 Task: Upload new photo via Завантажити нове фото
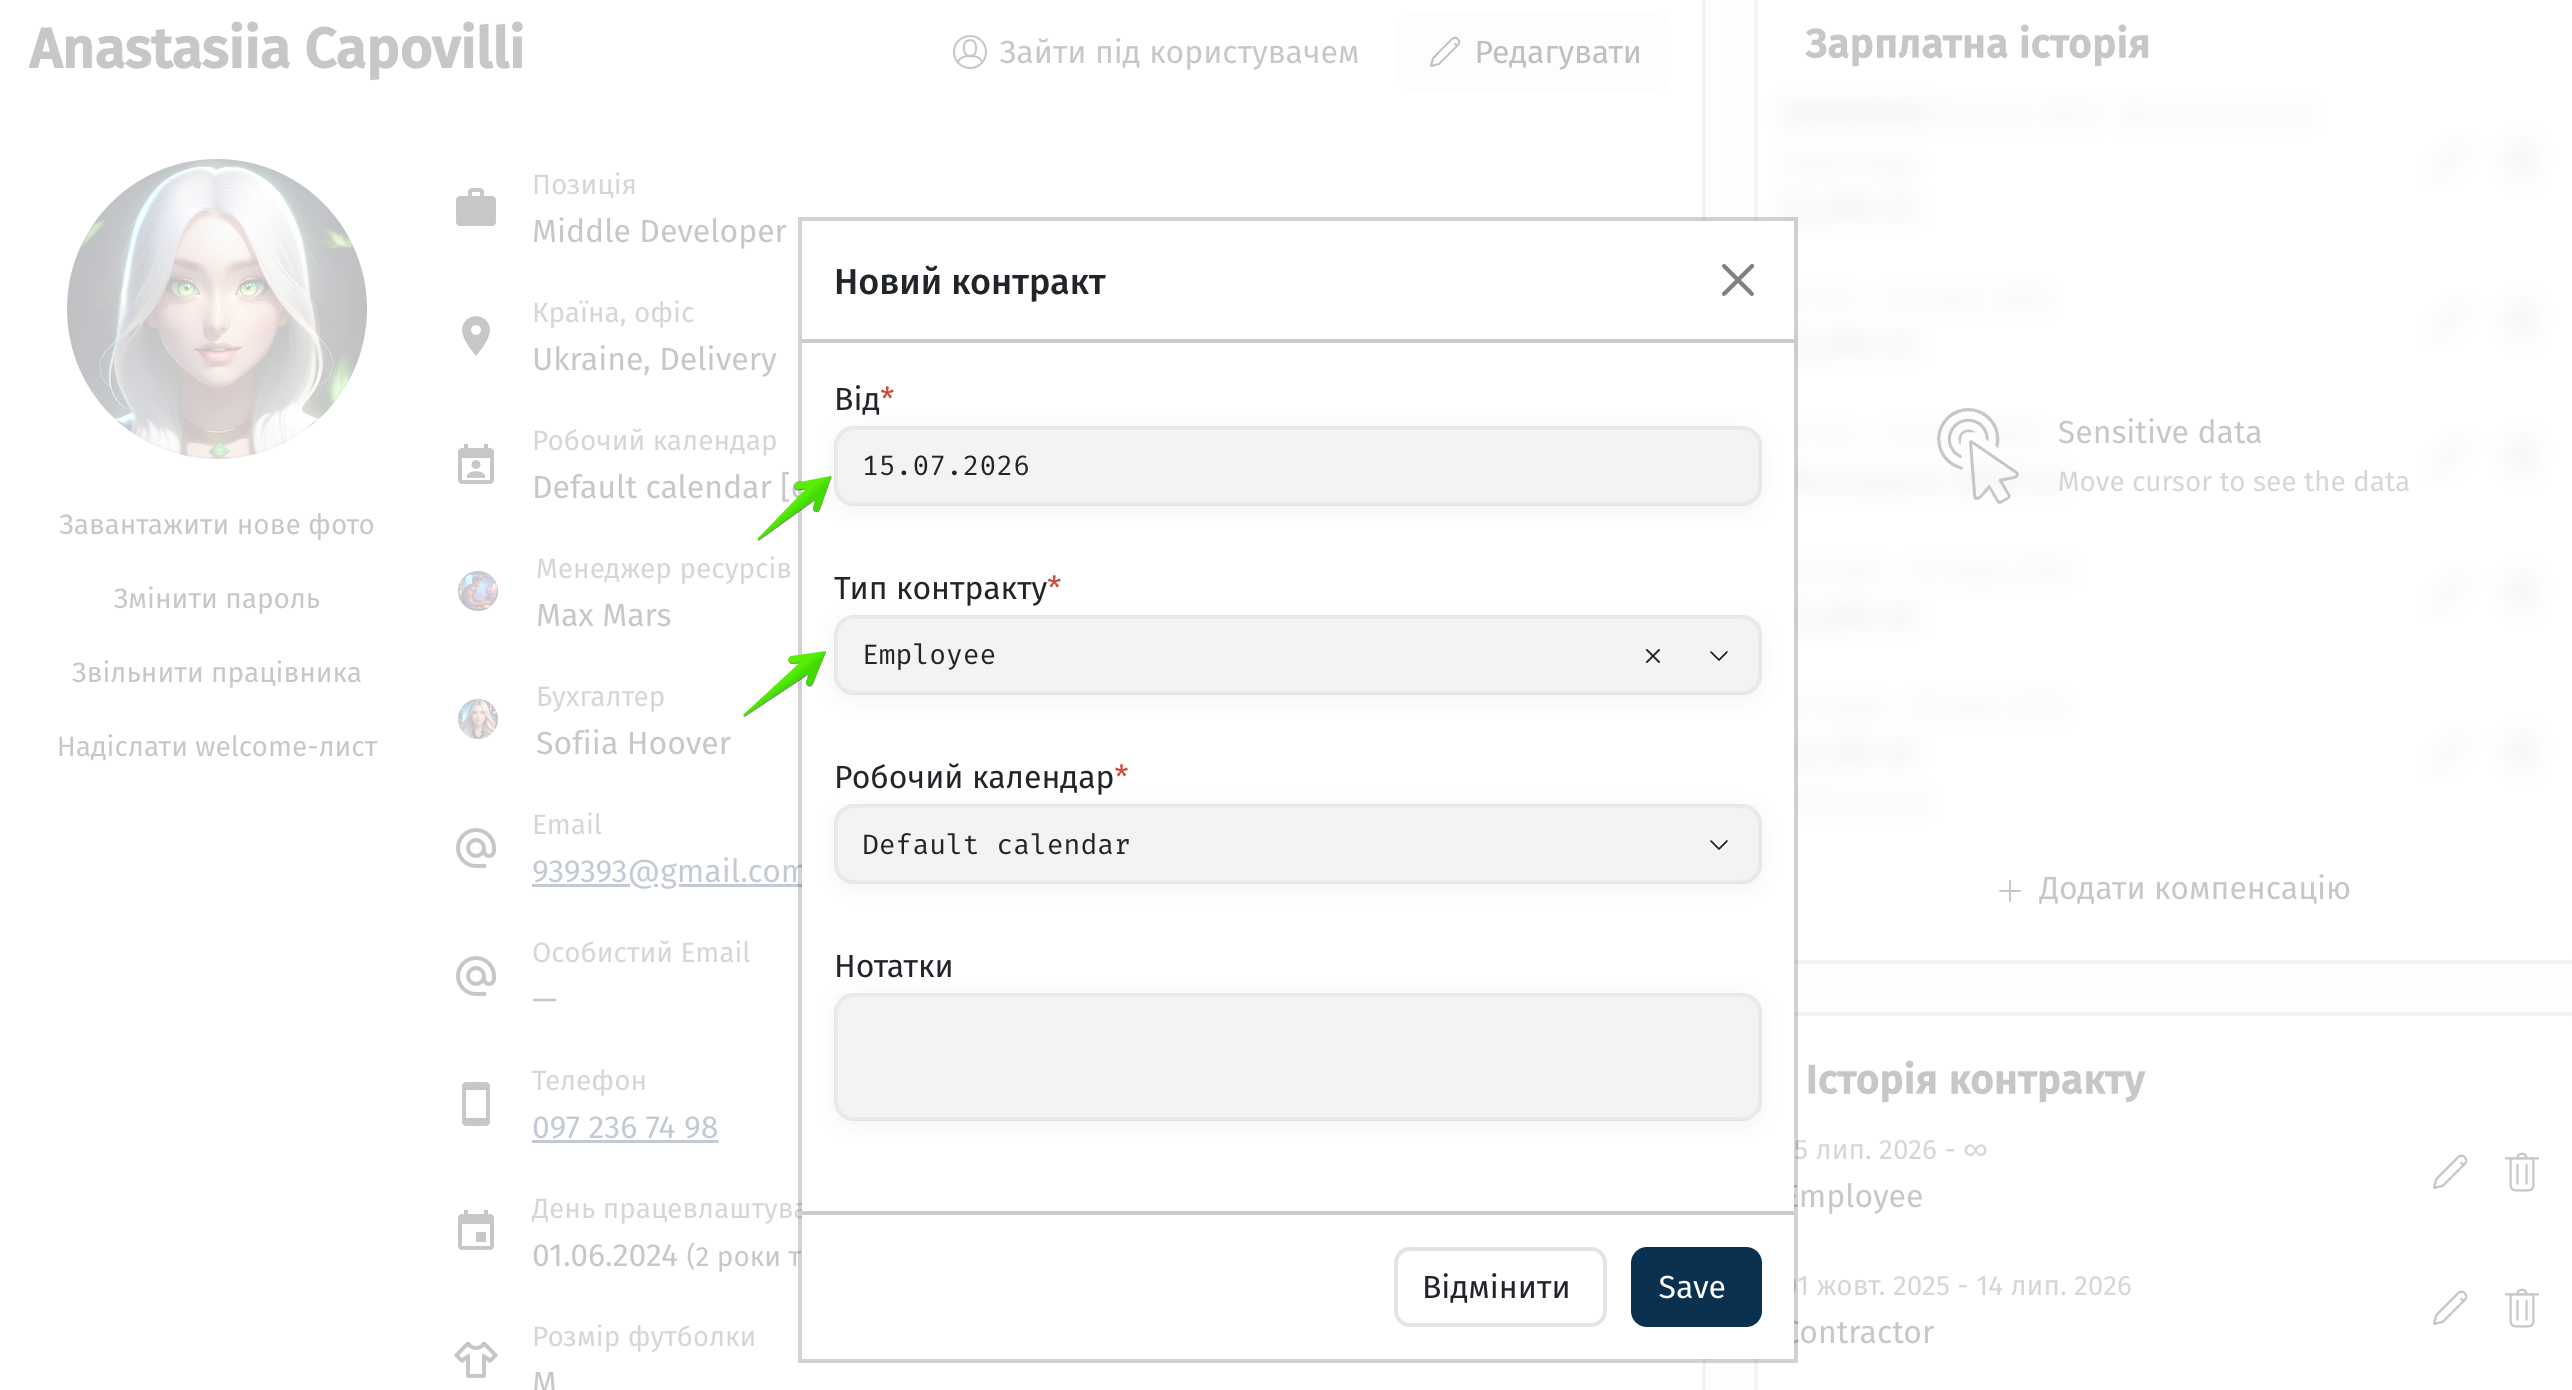[x=216, y=525]
